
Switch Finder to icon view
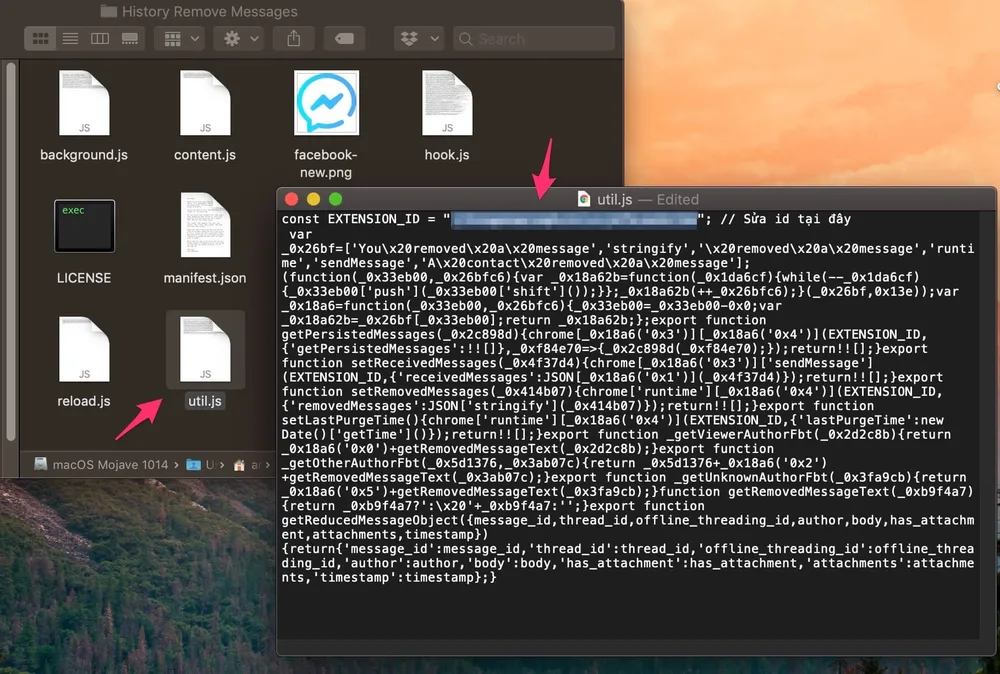(41, 38)
